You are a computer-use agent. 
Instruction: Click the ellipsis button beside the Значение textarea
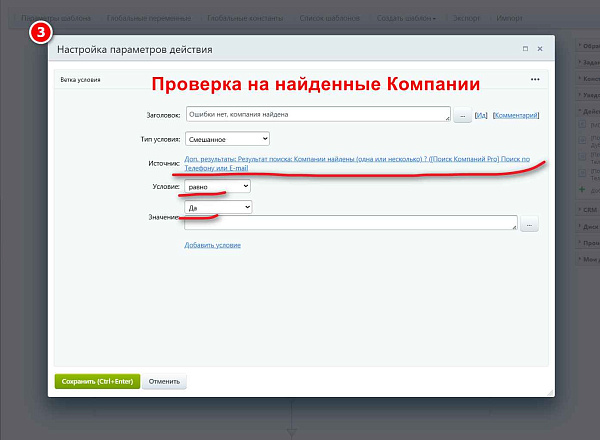(x=529, y=225)
